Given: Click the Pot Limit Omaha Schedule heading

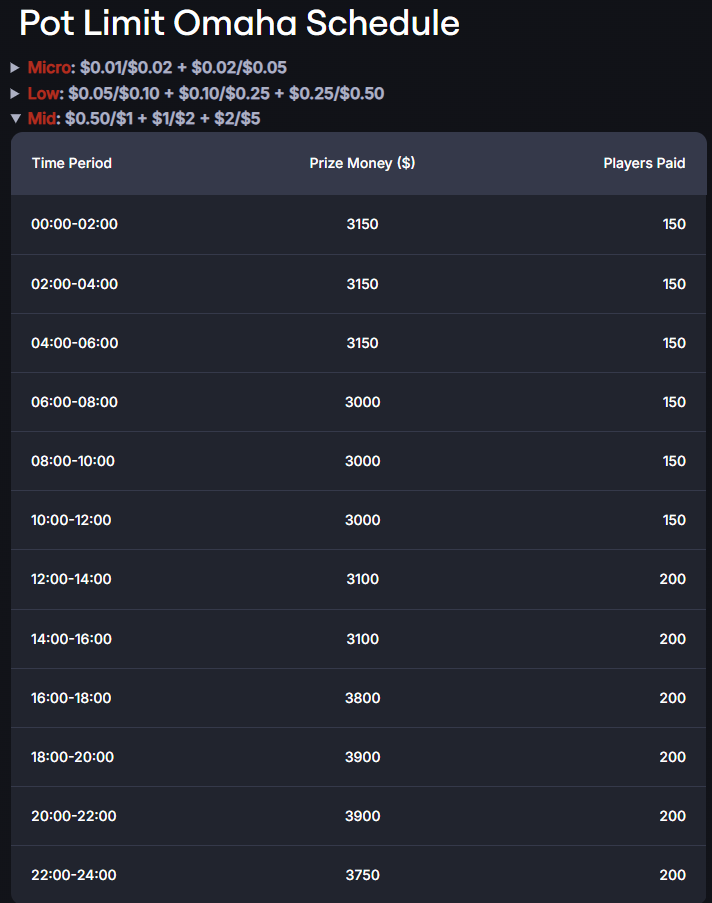Looking at the screenshot, I should pyautogui.click(x=239, y=24).
